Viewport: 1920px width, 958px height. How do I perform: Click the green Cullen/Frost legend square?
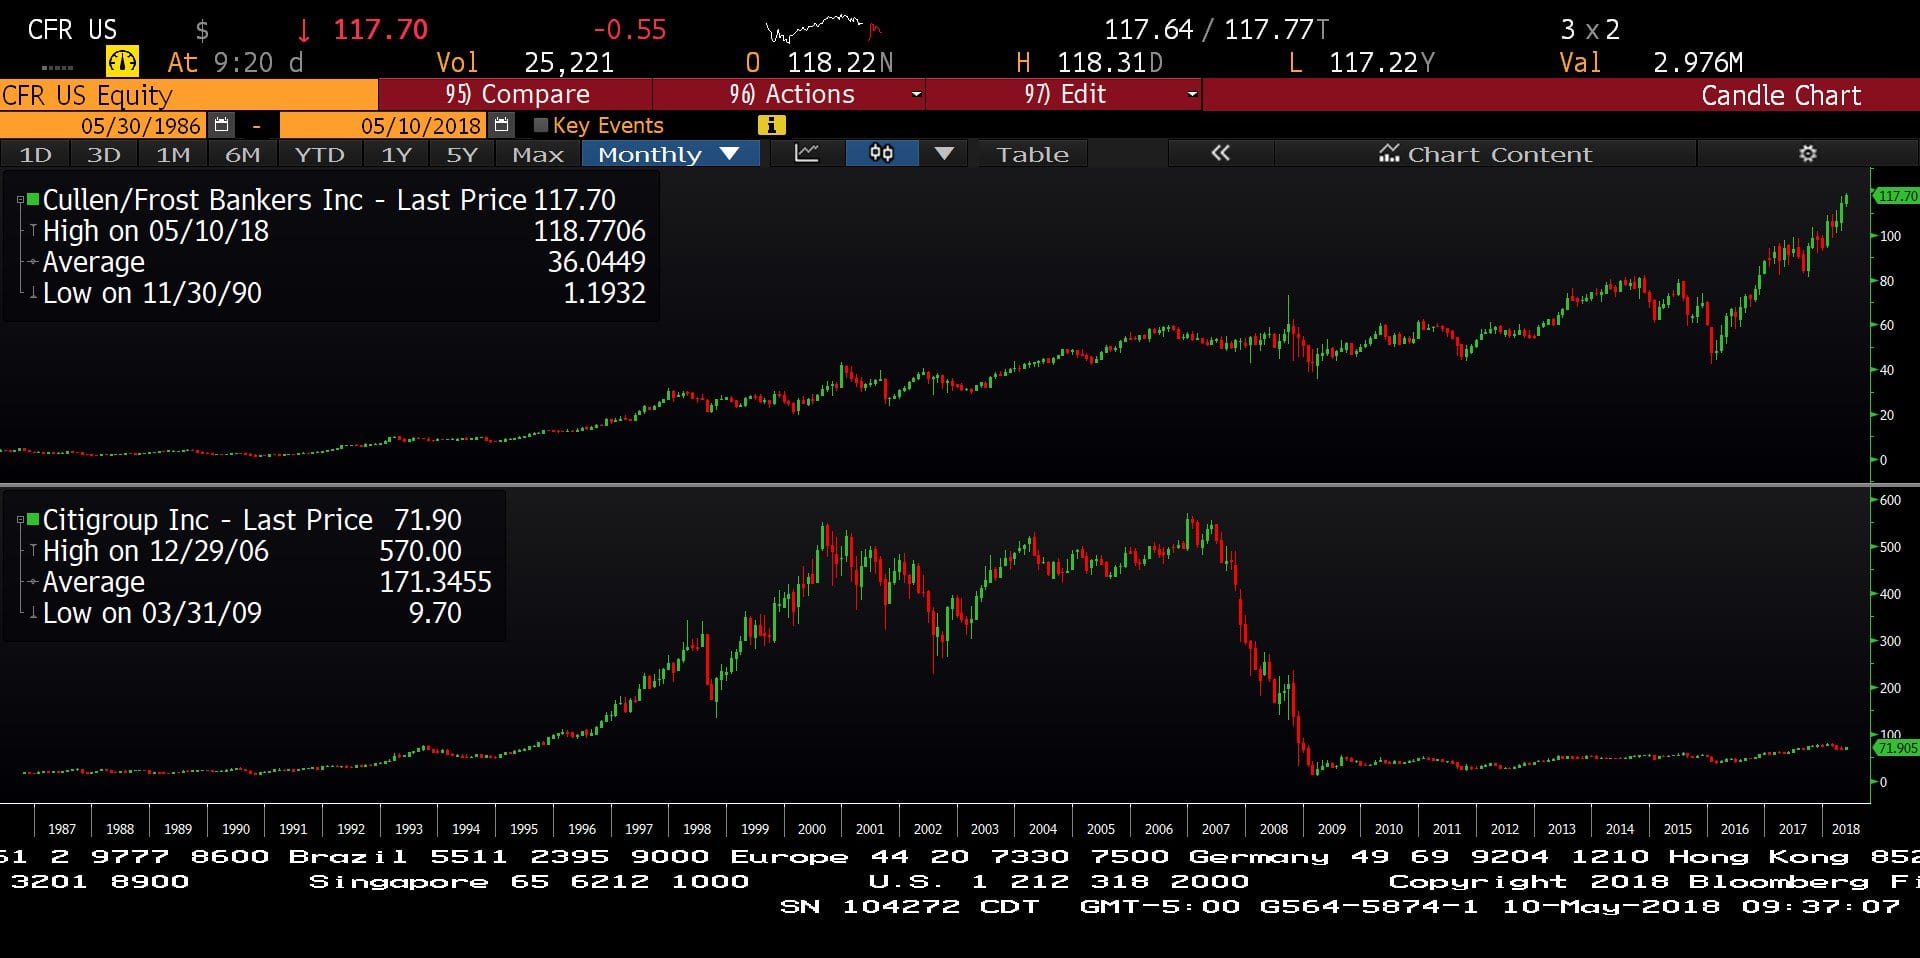click(x=33, y=199)
